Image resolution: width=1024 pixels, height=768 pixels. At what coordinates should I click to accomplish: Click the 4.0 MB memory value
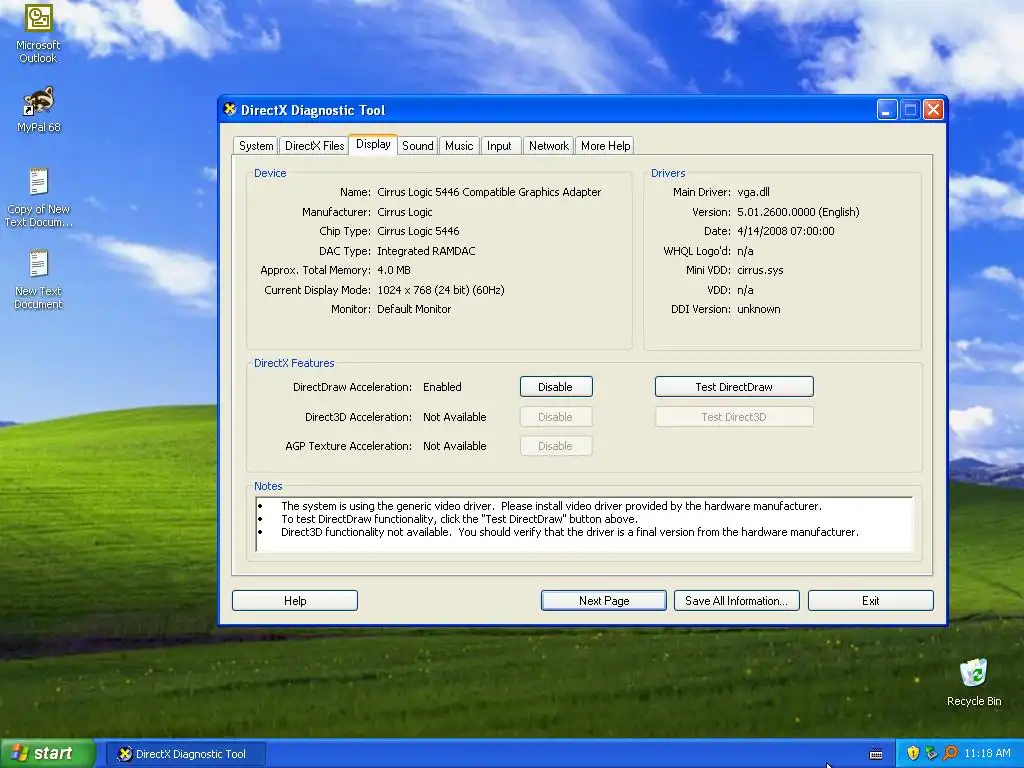[394, 270]
